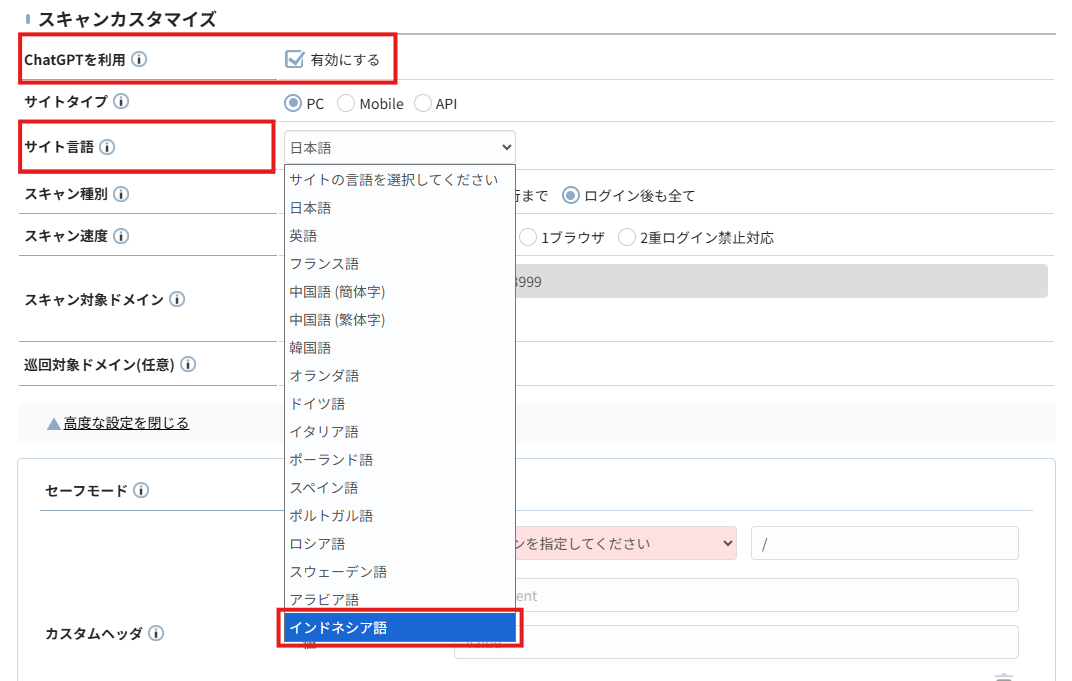Click info icon next to スキャン速度
Screen dimensions: 1072x681
(121, 237)
